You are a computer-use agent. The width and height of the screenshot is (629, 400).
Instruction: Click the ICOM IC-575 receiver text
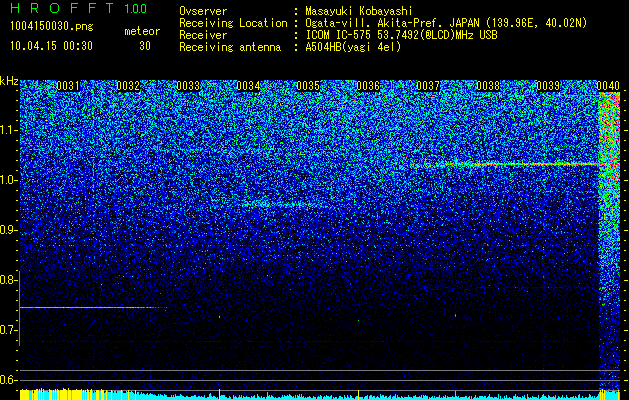click(401, 35)
